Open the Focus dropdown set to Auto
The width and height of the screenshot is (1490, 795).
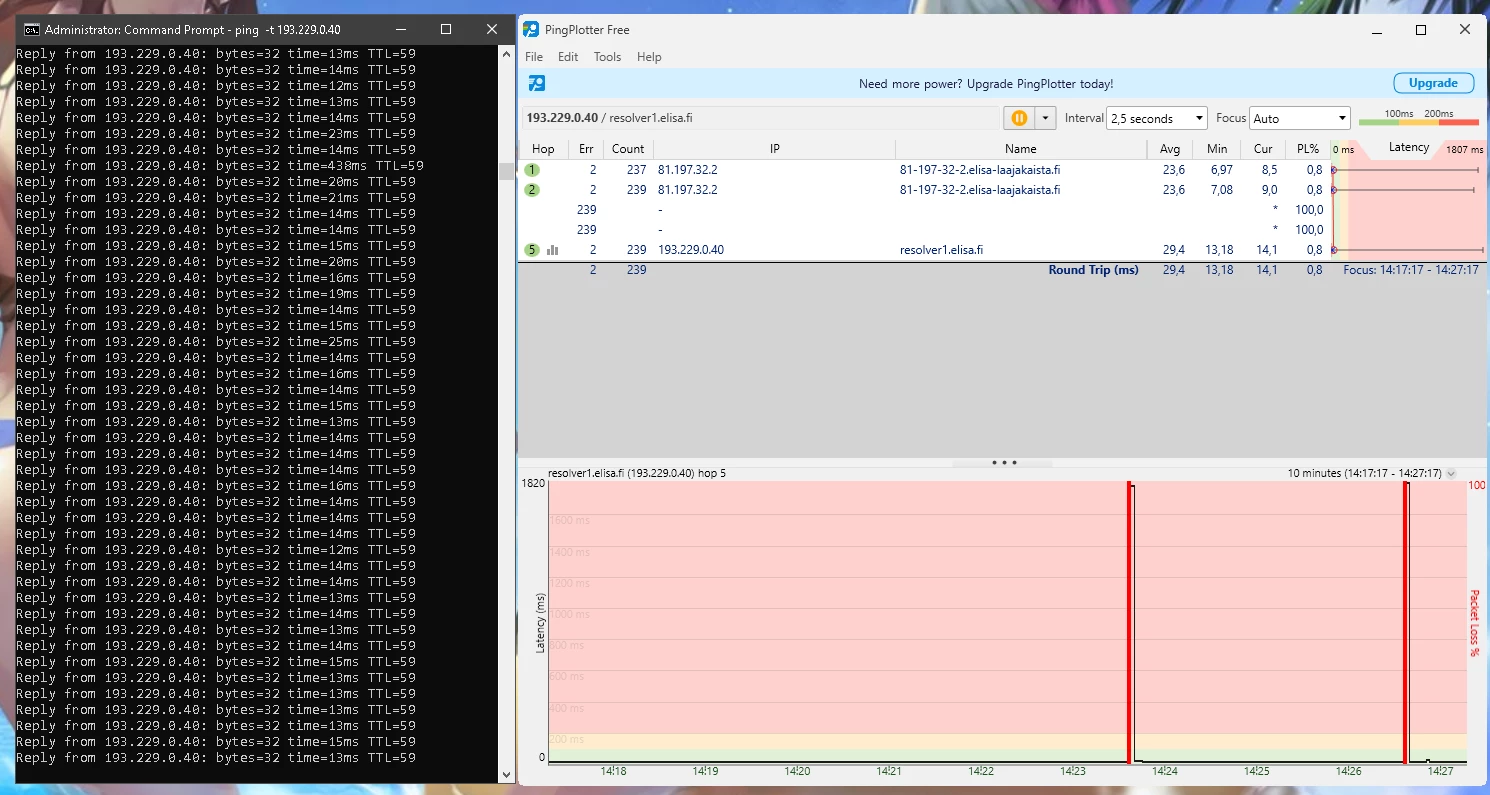[x=1300, y=118]
